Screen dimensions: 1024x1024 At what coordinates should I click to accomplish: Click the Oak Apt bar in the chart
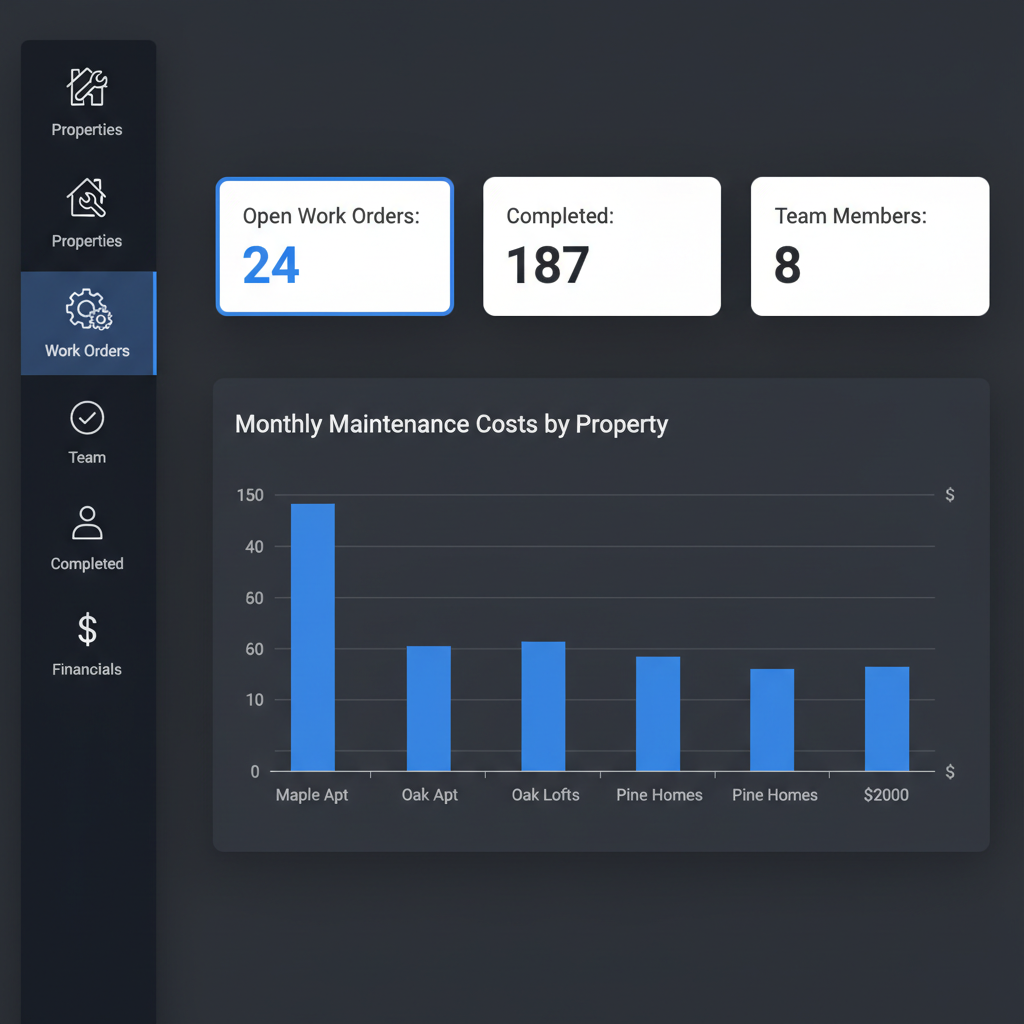[428, 709]
